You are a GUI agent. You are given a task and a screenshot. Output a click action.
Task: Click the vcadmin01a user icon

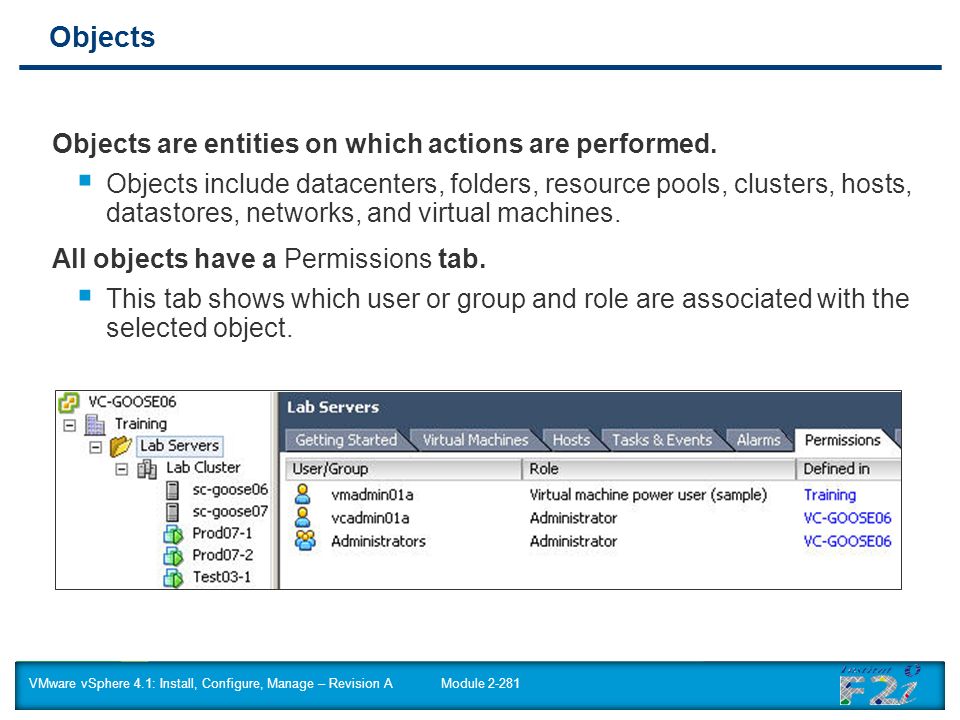coord(302,517)
